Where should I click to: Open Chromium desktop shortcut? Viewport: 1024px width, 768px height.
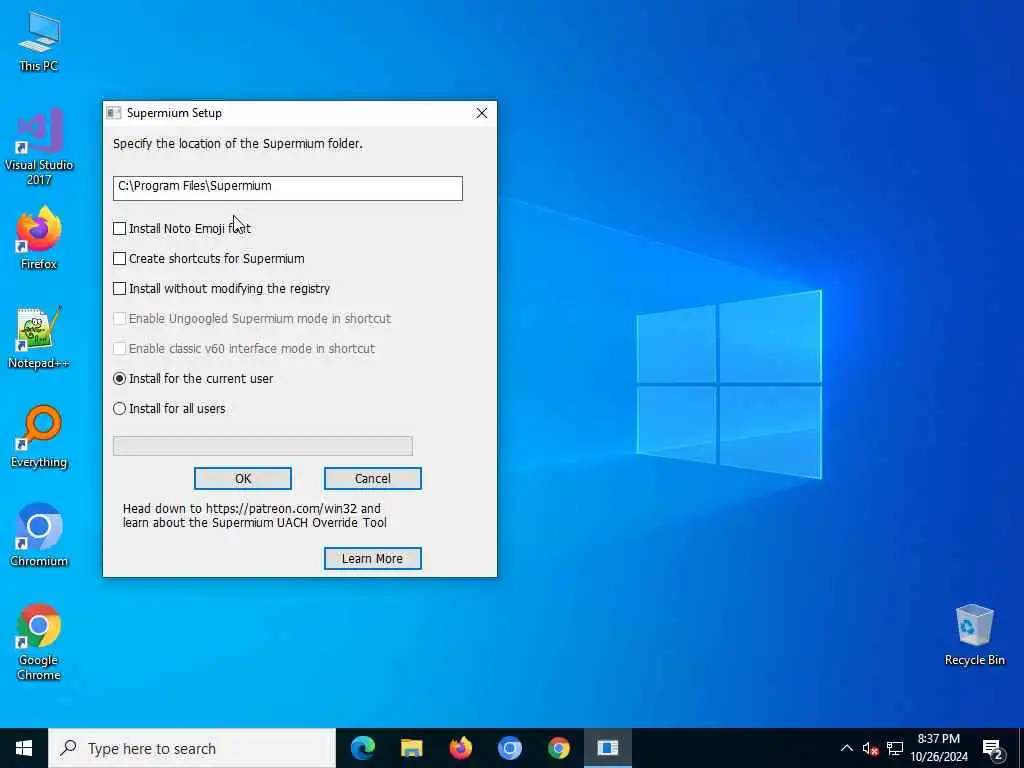point(39,536)
